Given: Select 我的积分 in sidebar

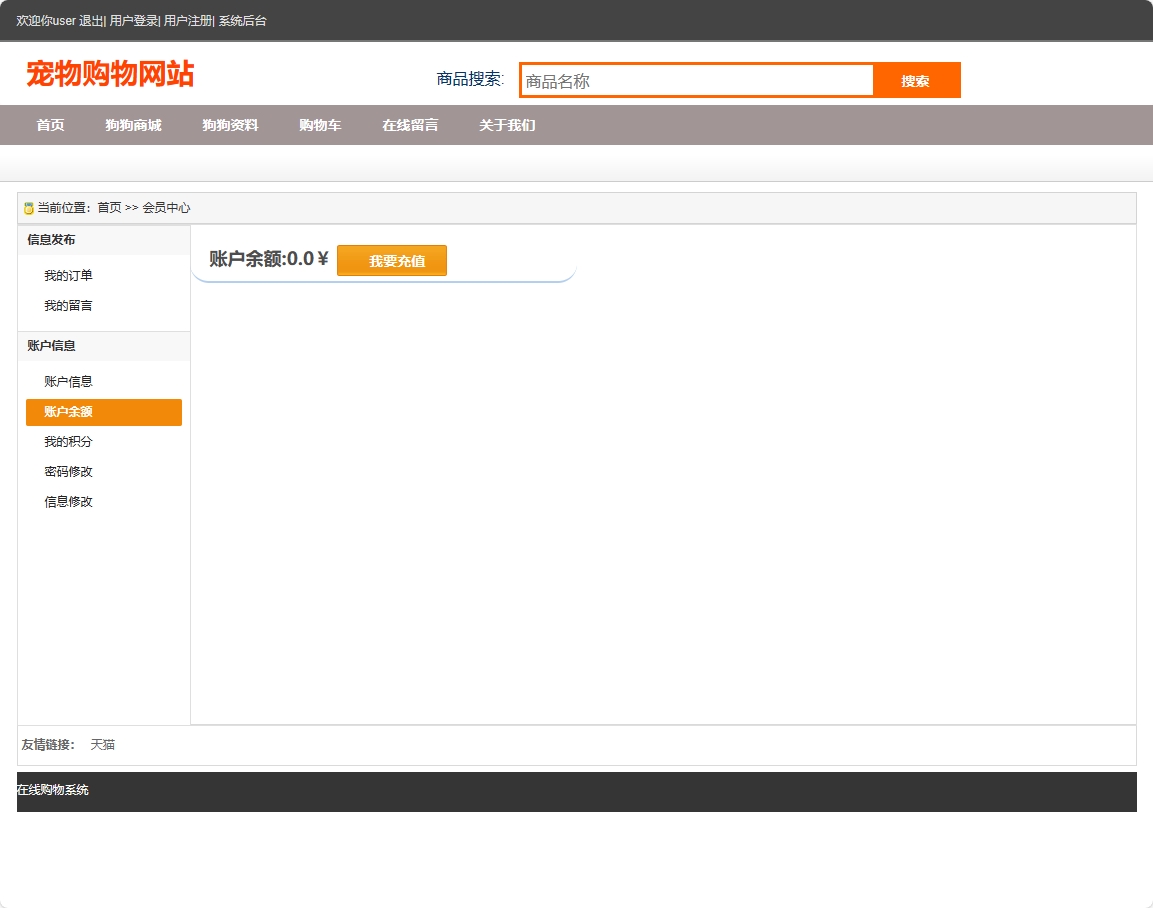Looking at the screenshot, I should pos(68,442).
